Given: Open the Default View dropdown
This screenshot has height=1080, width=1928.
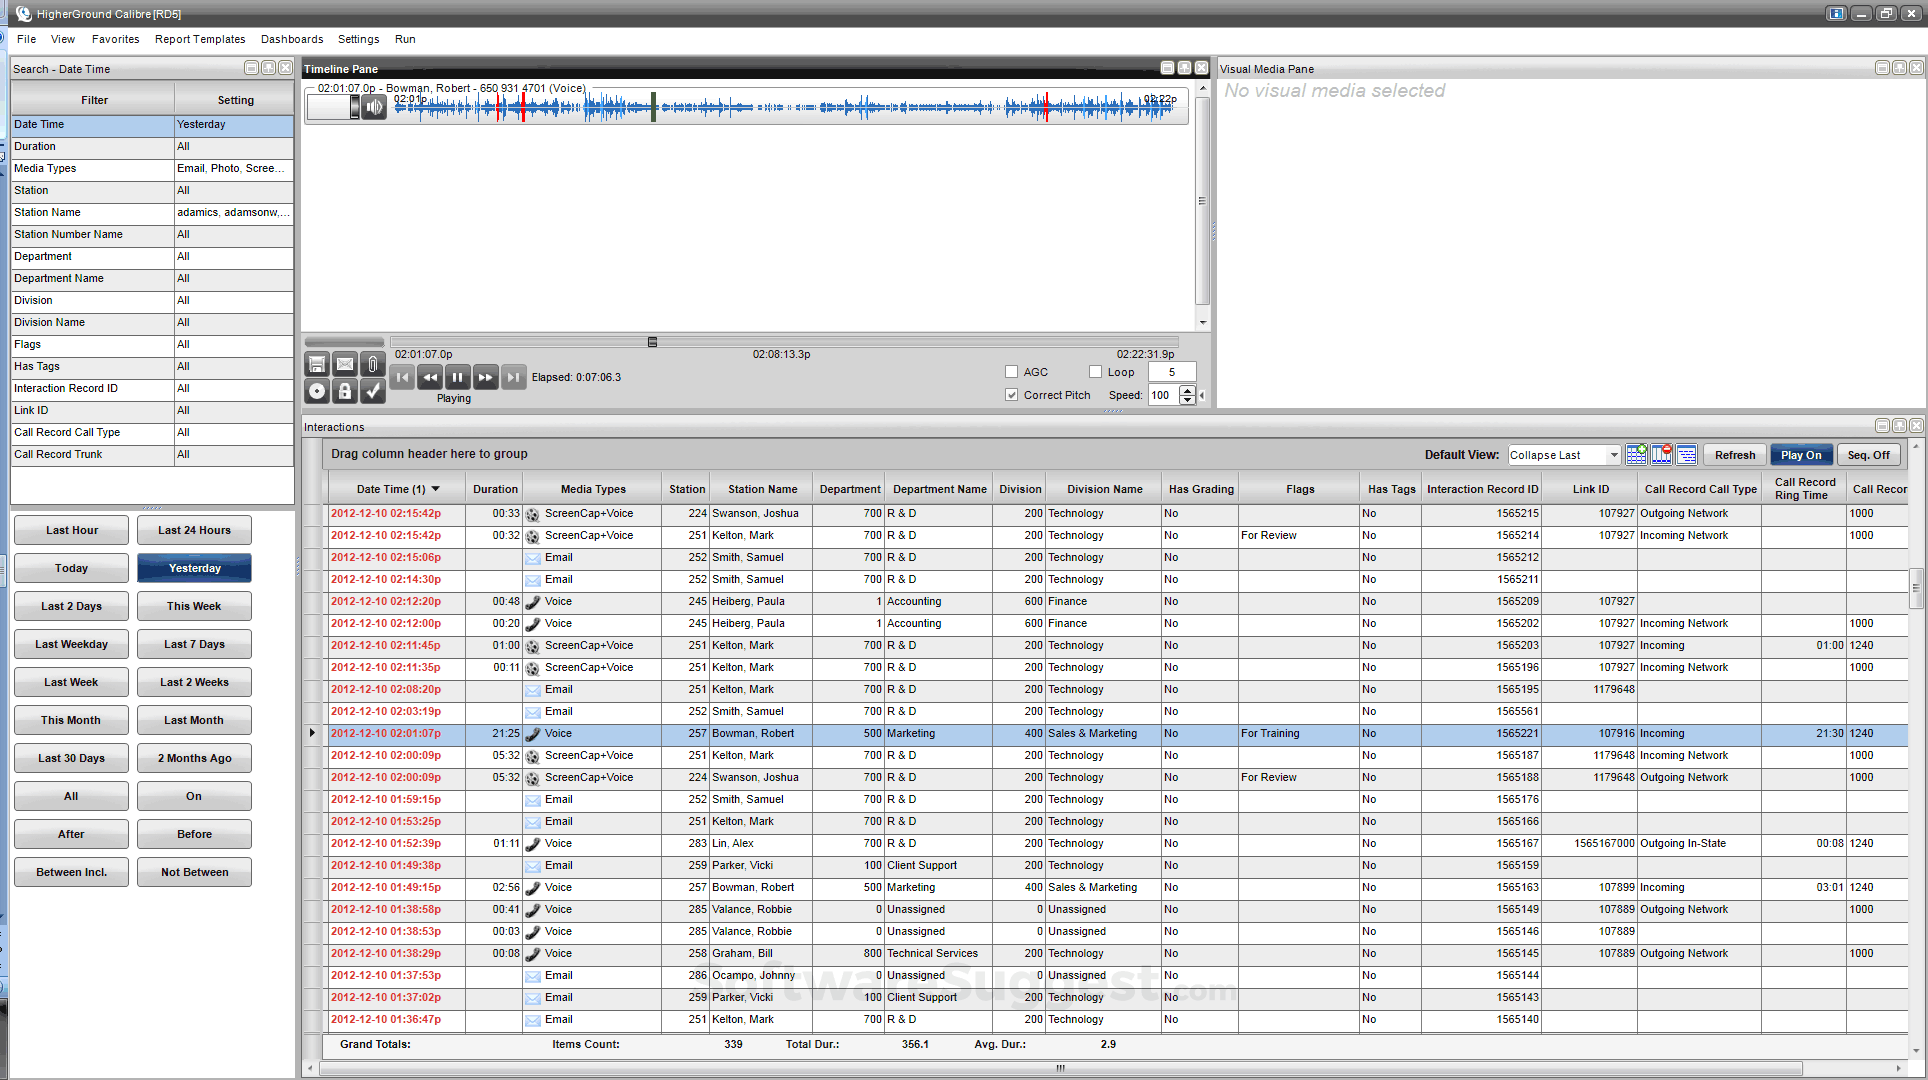Looking at the screenshot, I should [x=1613, y=455].
